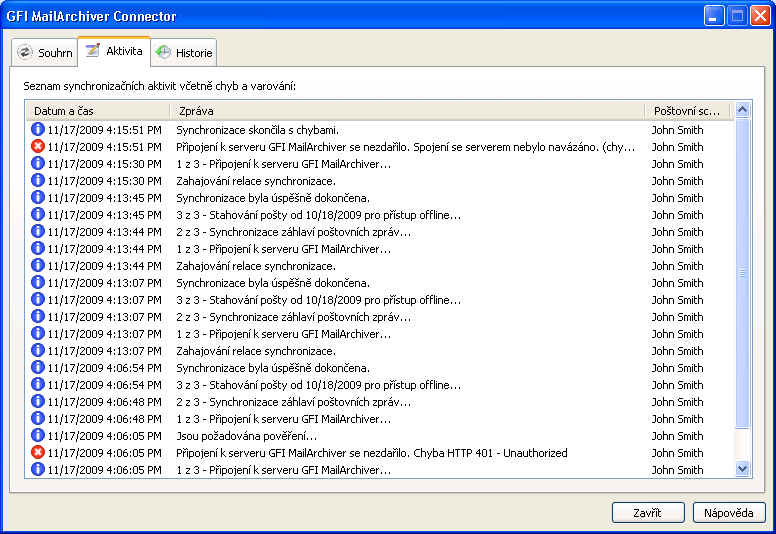
Task: Click info icon for 4:06:48 PM '1 z 3' row
Action: click(38, 418)
